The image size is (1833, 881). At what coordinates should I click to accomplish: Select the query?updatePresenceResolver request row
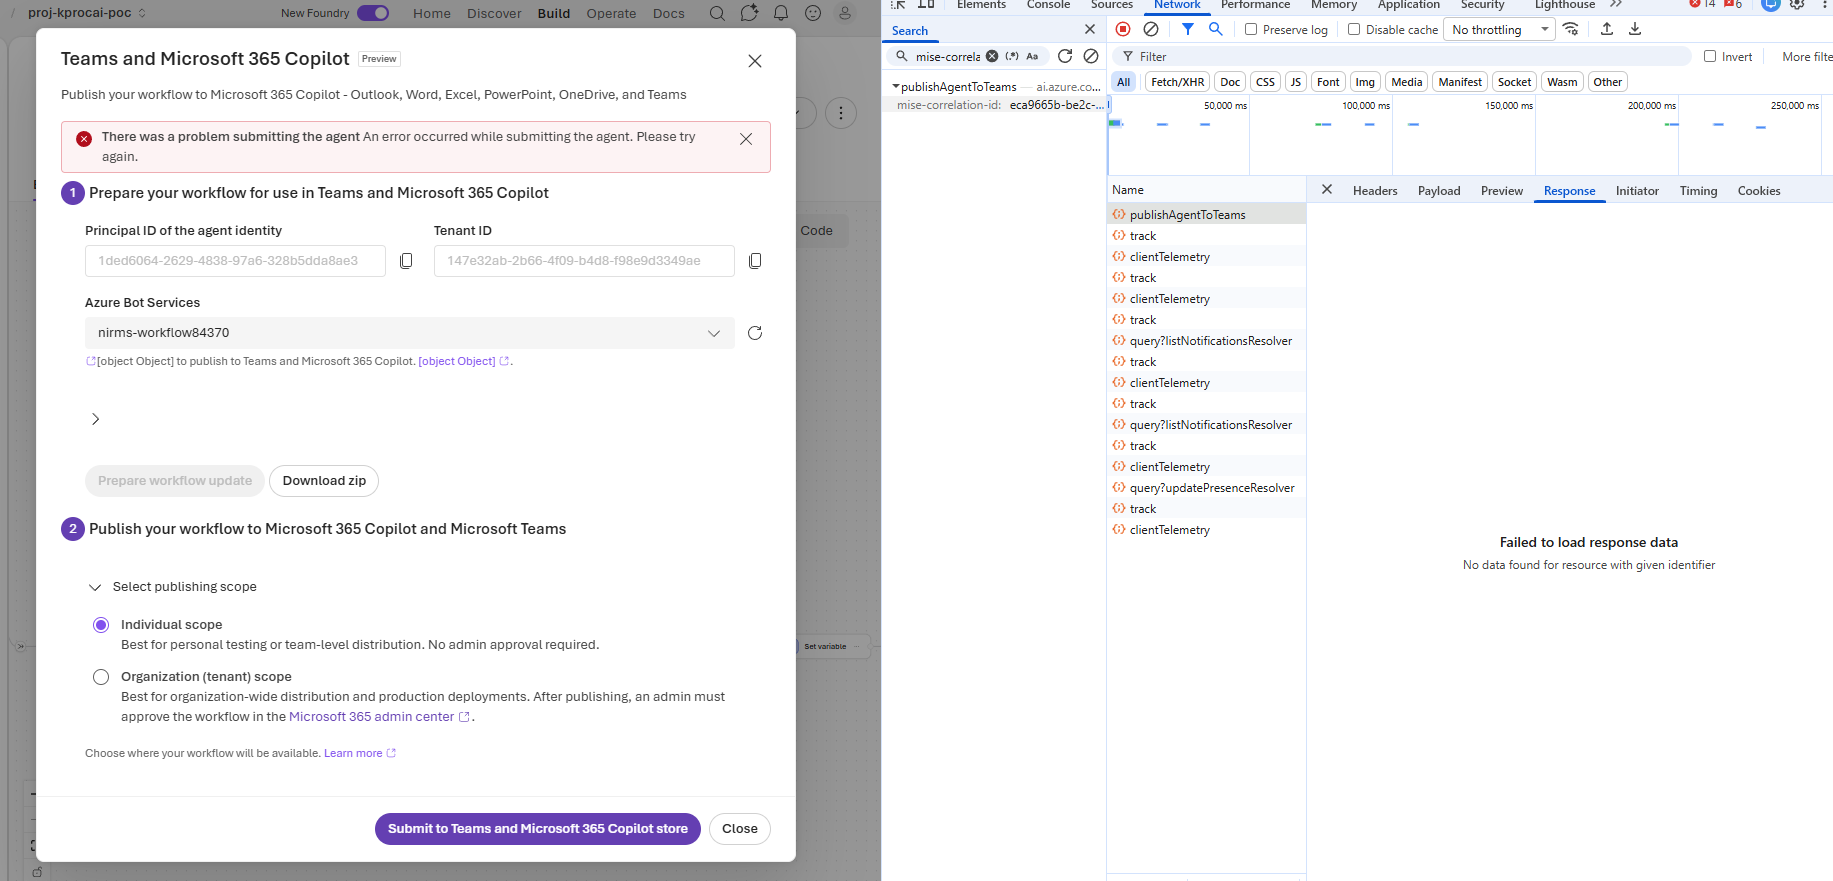click(1206, 488)
